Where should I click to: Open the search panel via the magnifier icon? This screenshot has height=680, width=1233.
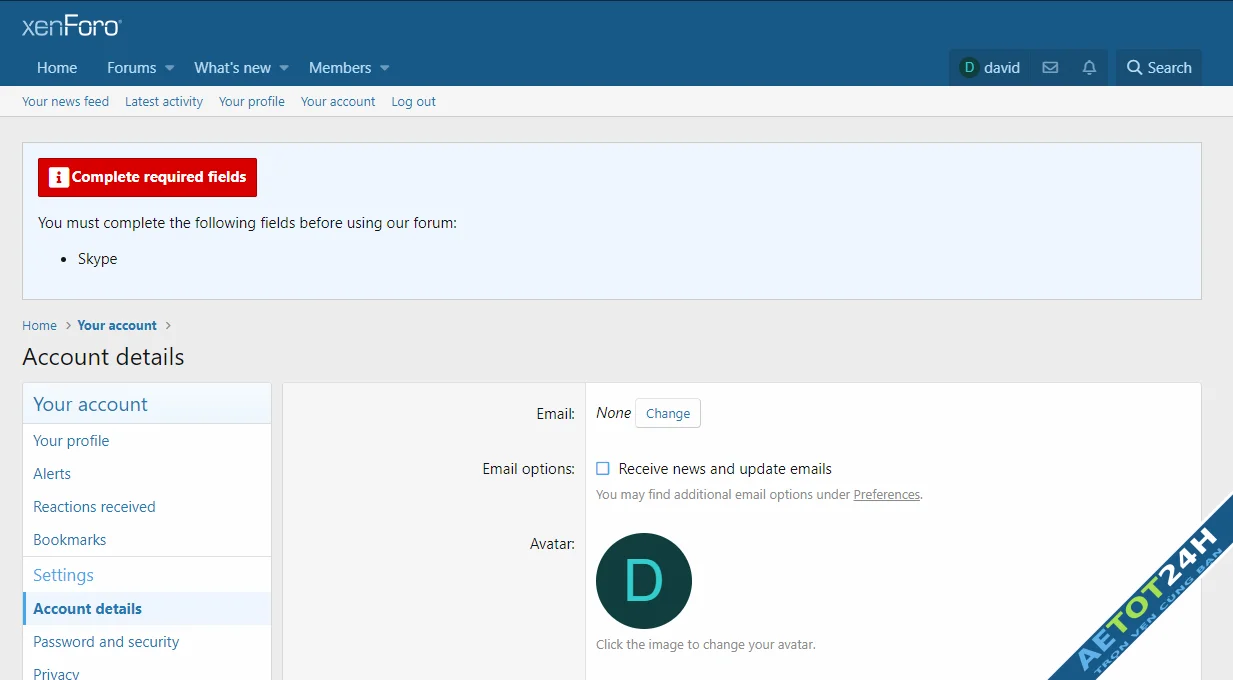1158,67
